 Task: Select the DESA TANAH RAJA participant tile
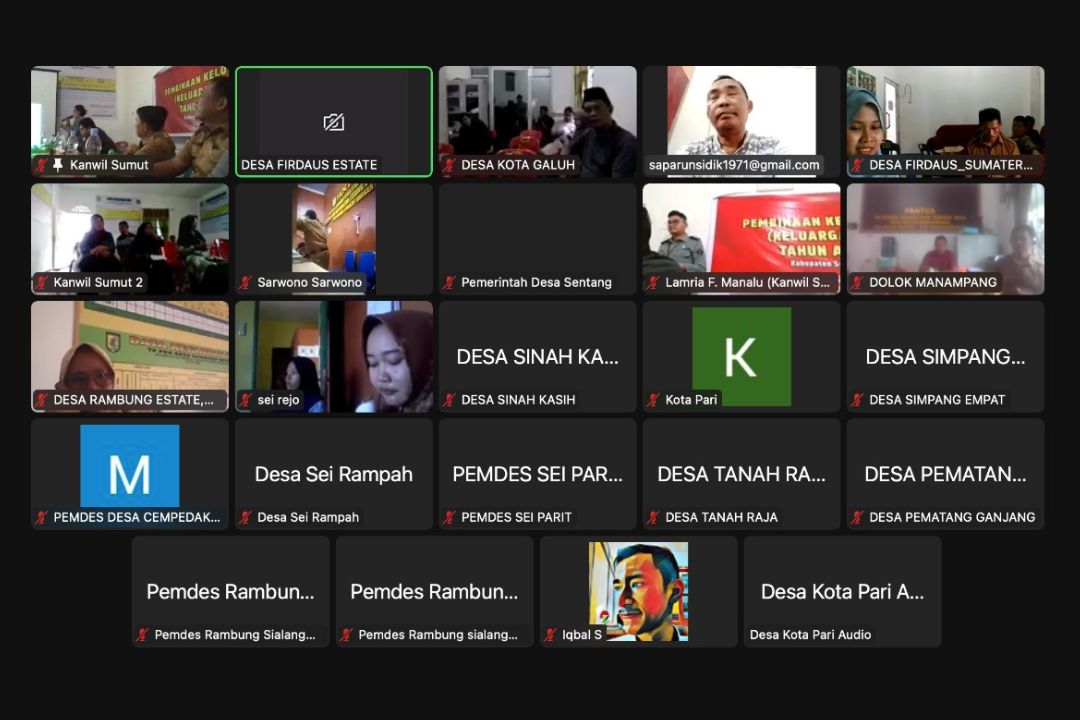point(741,474)
